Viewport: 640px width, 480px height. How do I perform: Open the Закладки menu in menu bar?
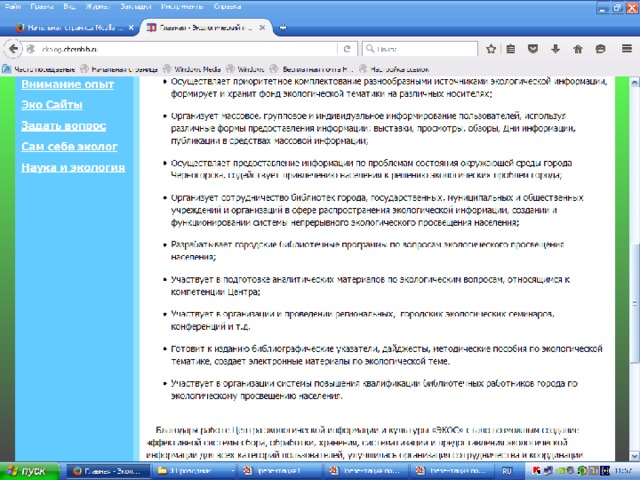(136, 7)
